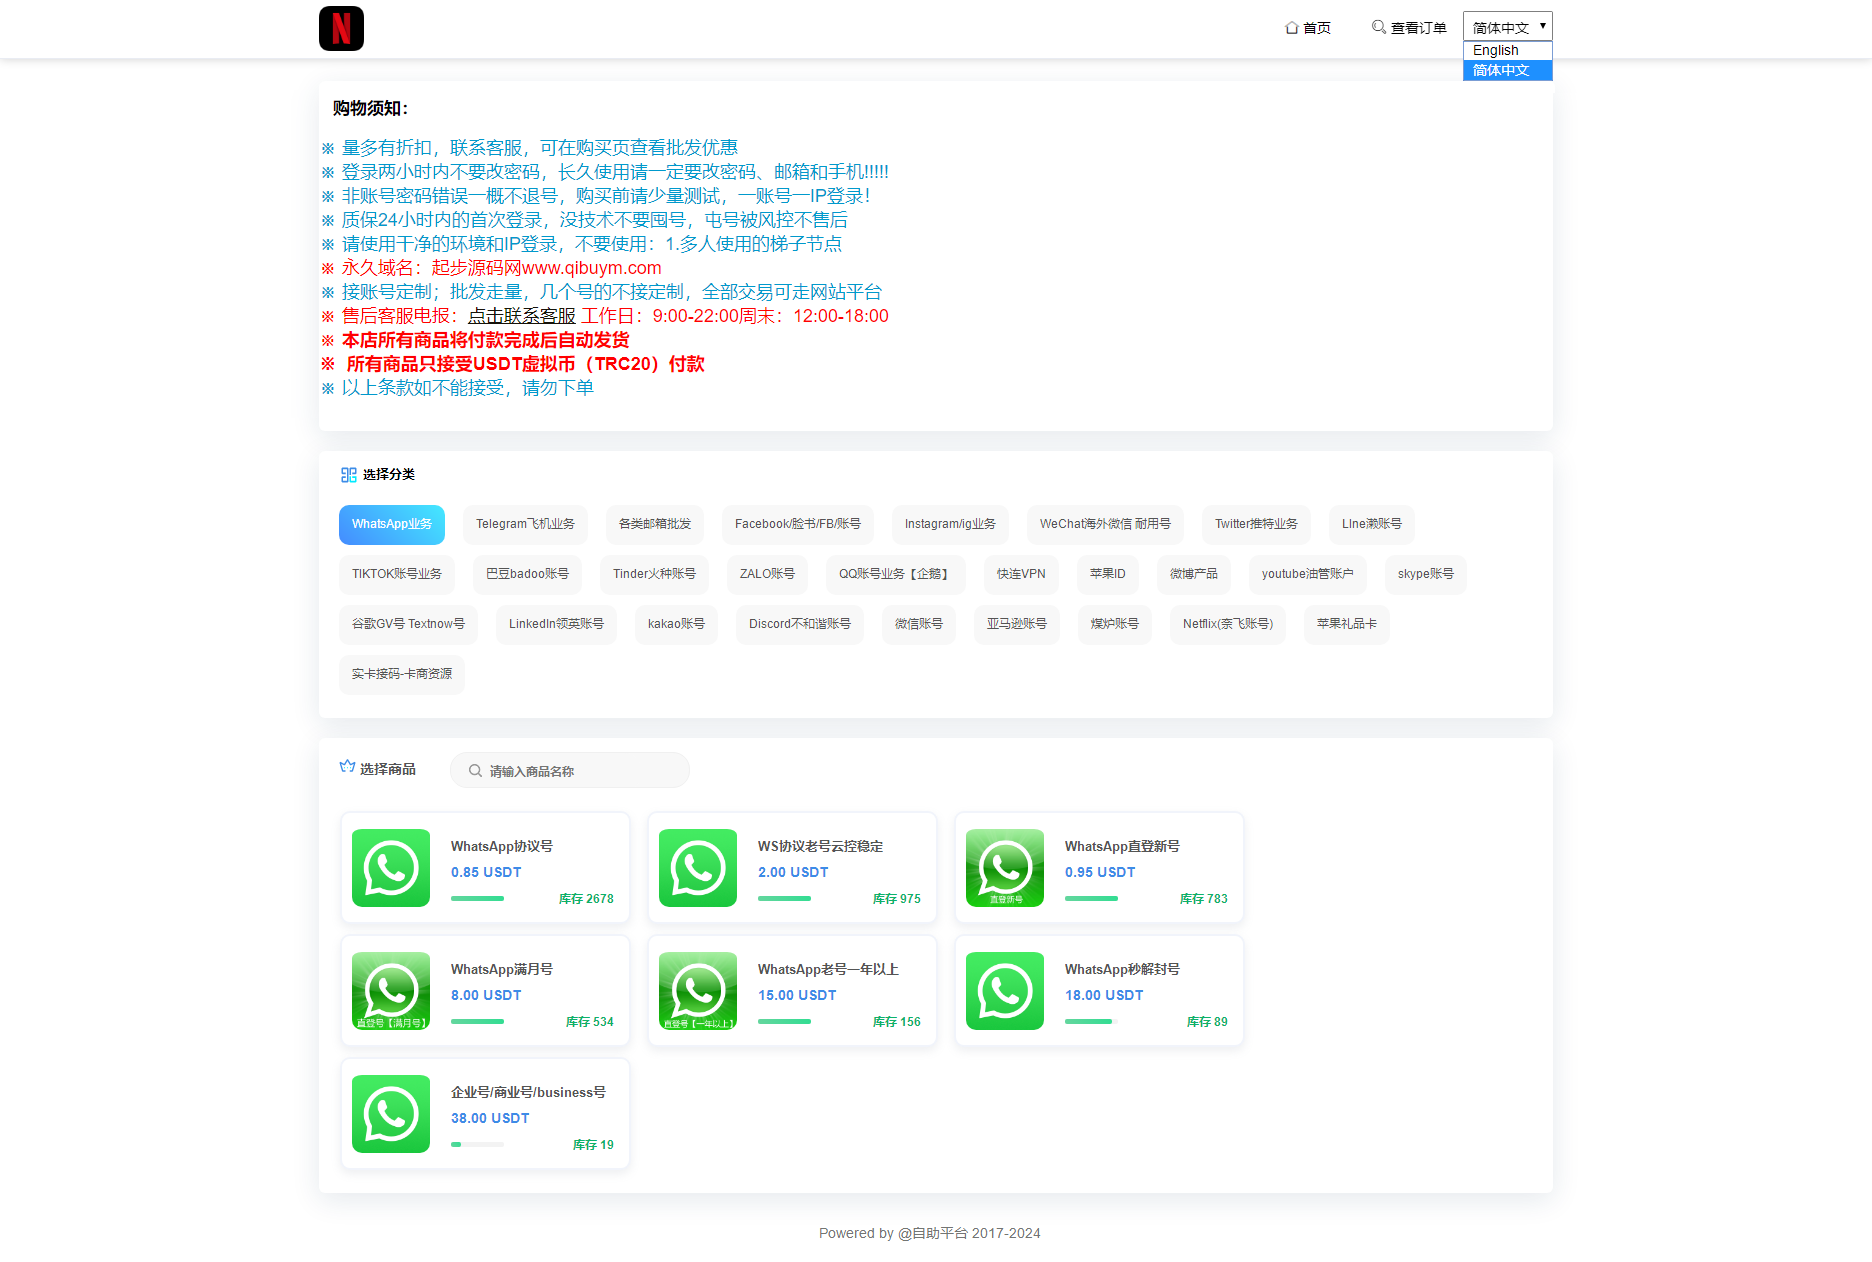Pick the youtube油管账户 category

[1308, 575]
